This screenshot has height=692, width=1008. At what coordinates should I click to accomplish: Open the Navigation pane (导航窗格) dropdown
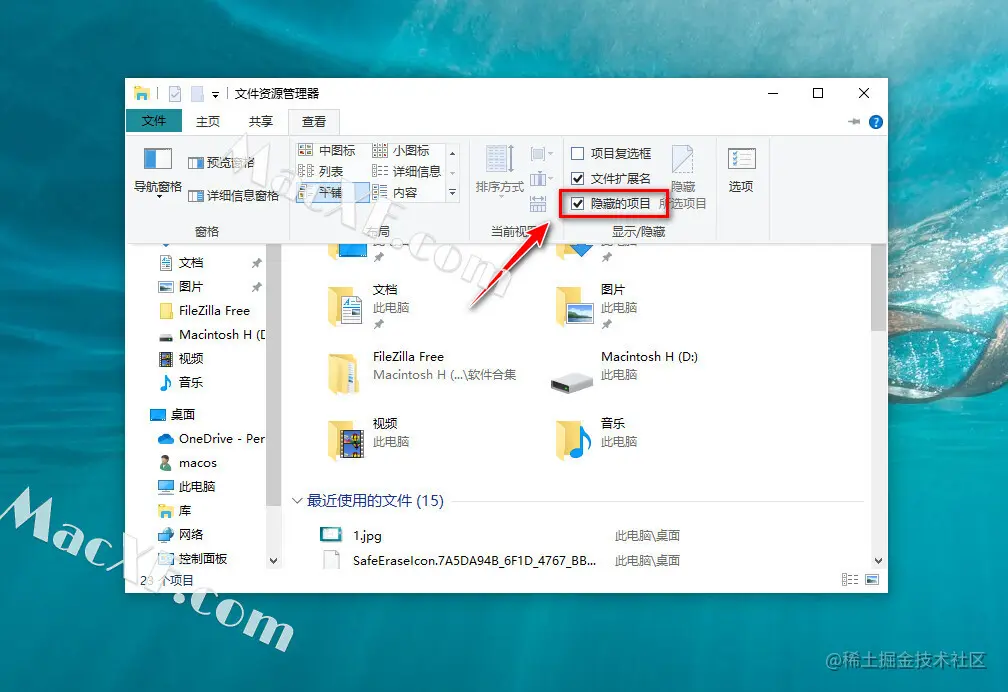coord(158,170)
